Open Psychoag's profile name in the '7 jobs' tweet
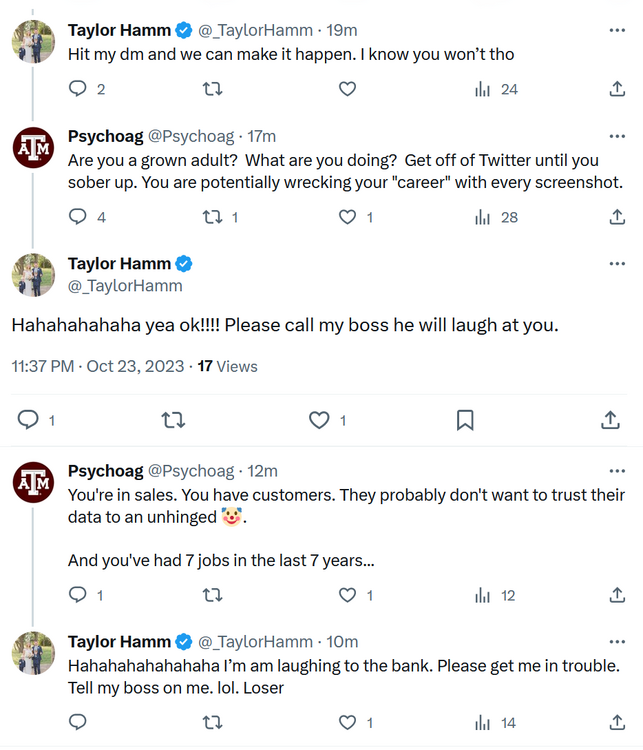This screenshot has height=750, width=643. coord(105,471)
